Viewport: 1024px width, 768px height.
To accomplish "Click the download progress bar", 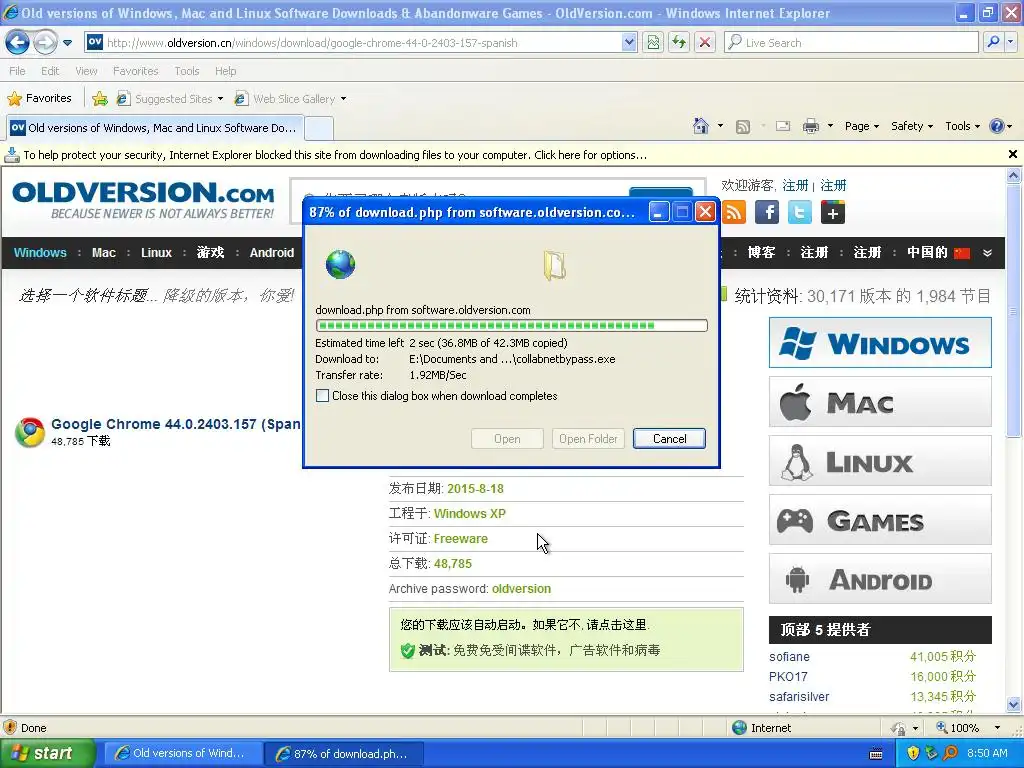I will 511,325.
